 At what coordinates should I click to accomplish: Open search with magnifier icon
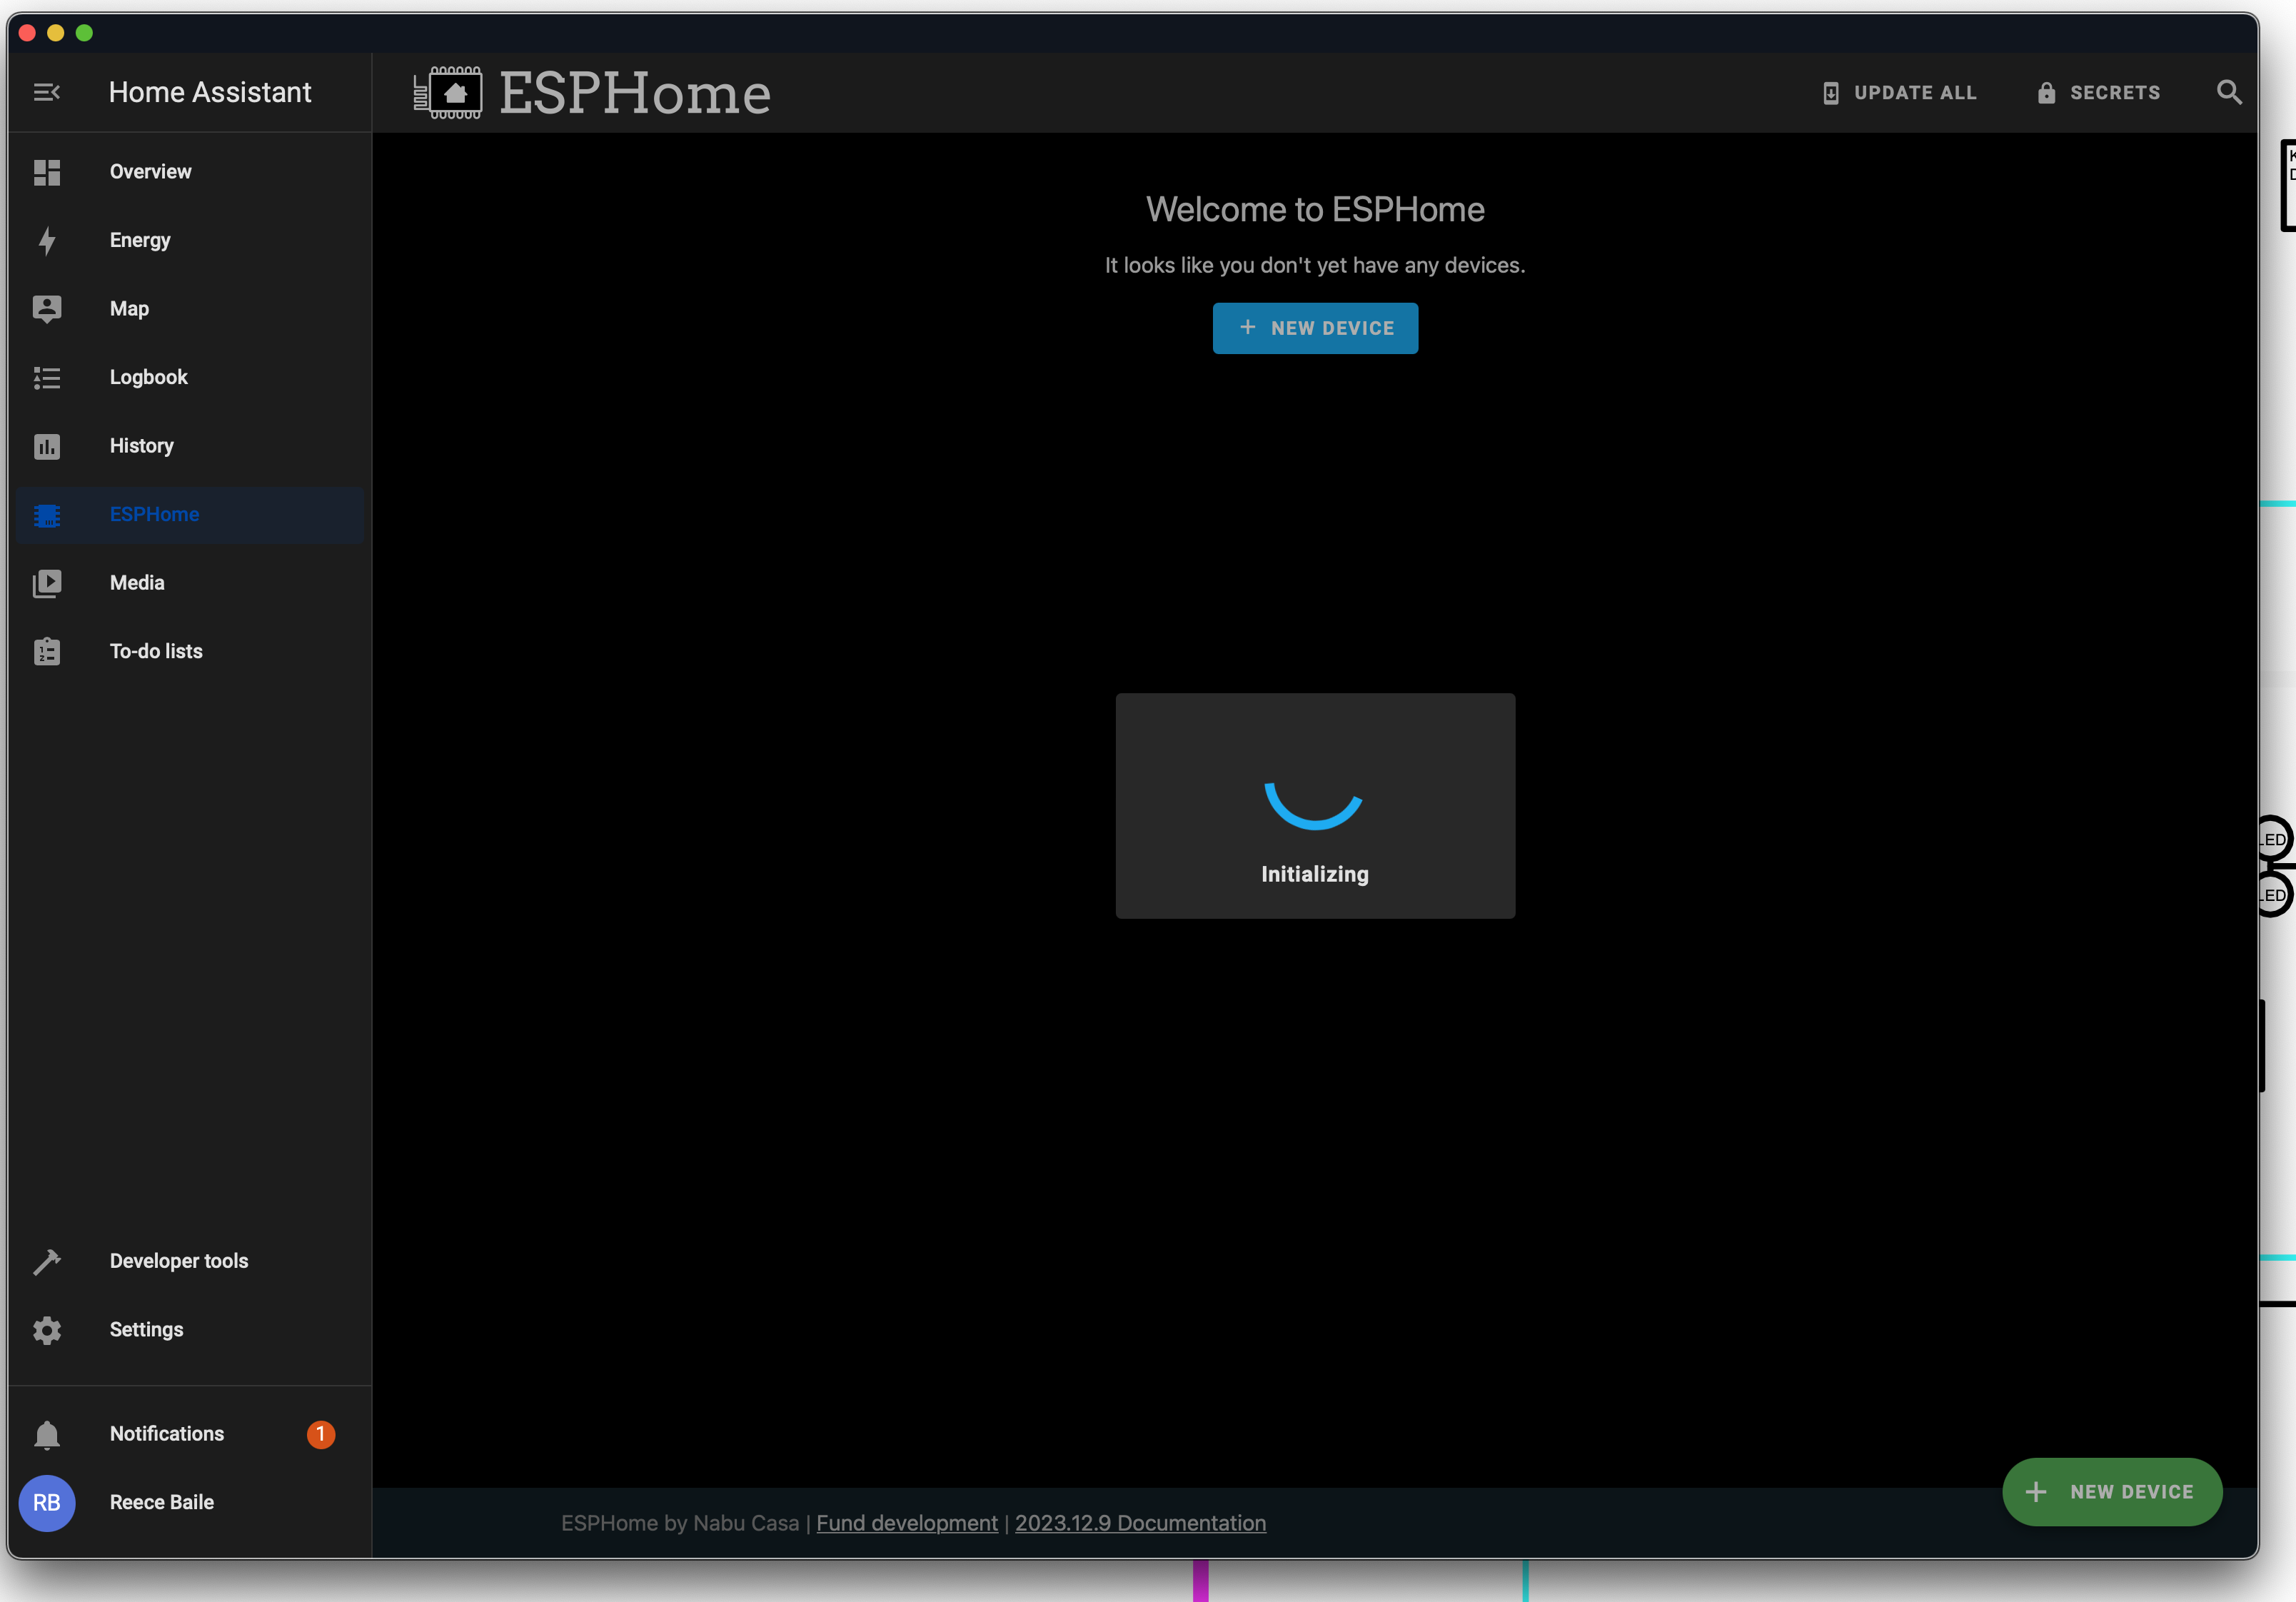pos(2228,92)
